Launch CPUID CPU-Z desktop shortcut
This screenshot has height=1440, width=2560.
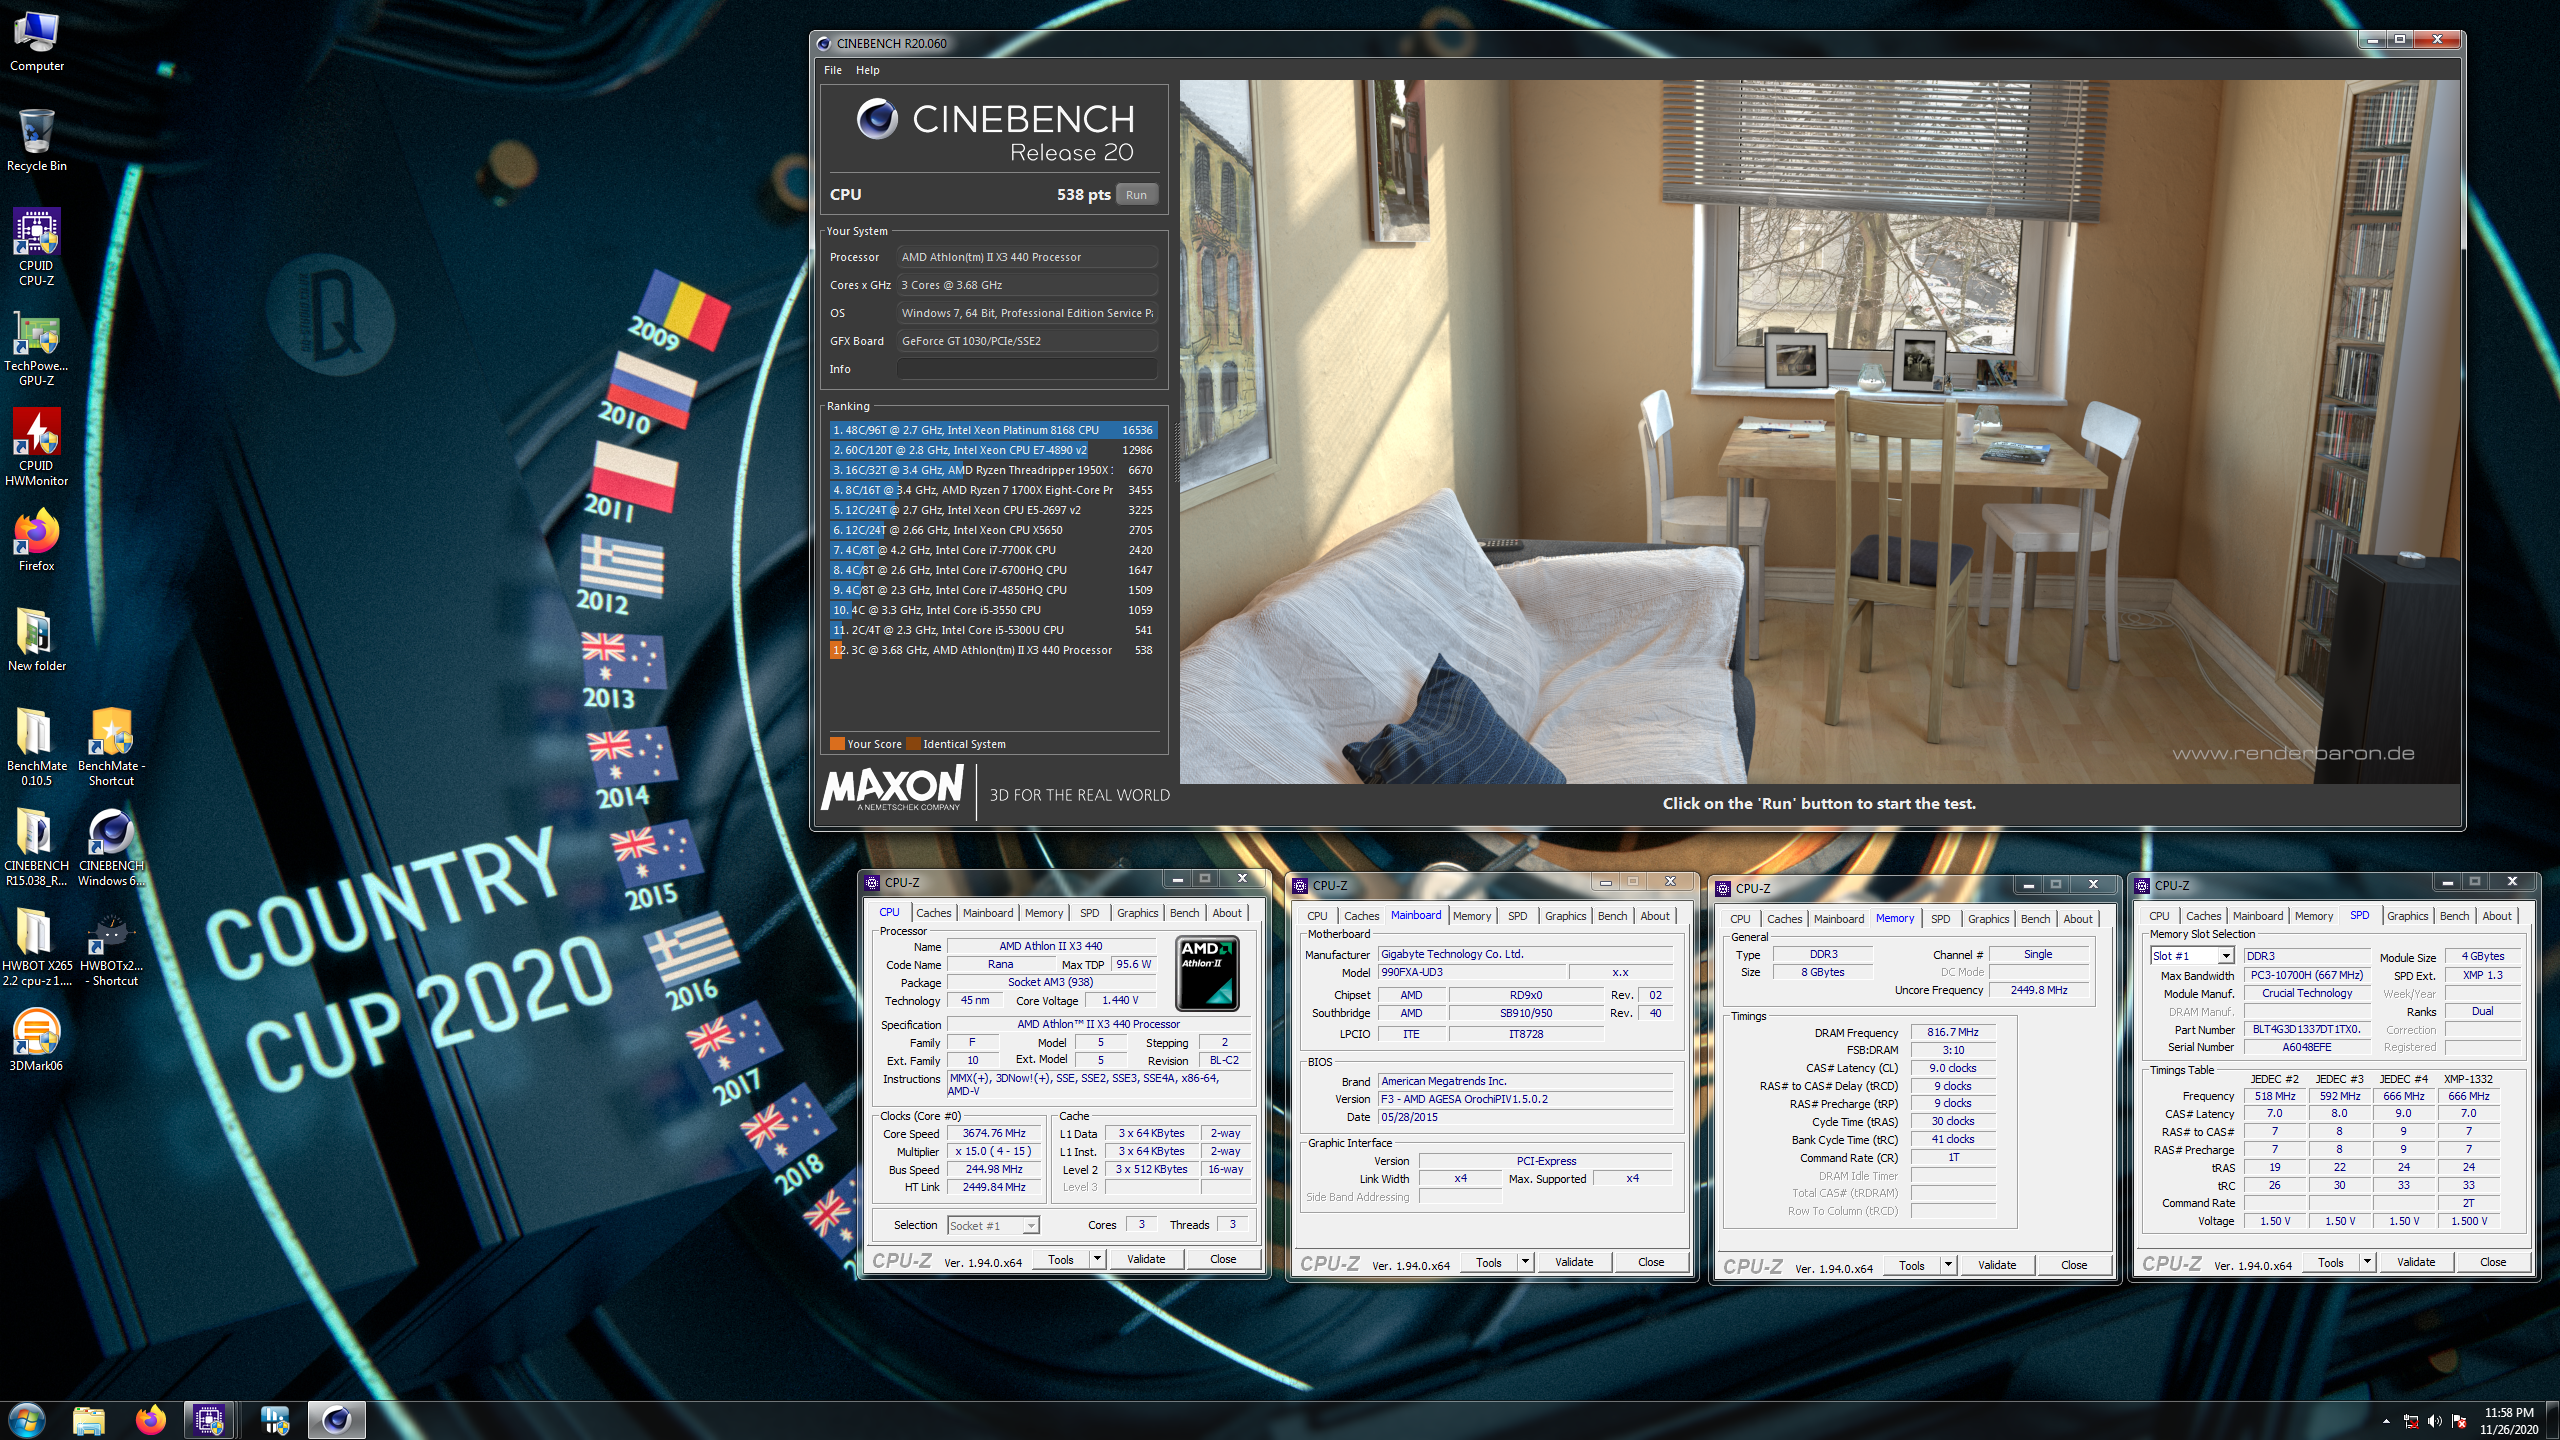(37, 247)
